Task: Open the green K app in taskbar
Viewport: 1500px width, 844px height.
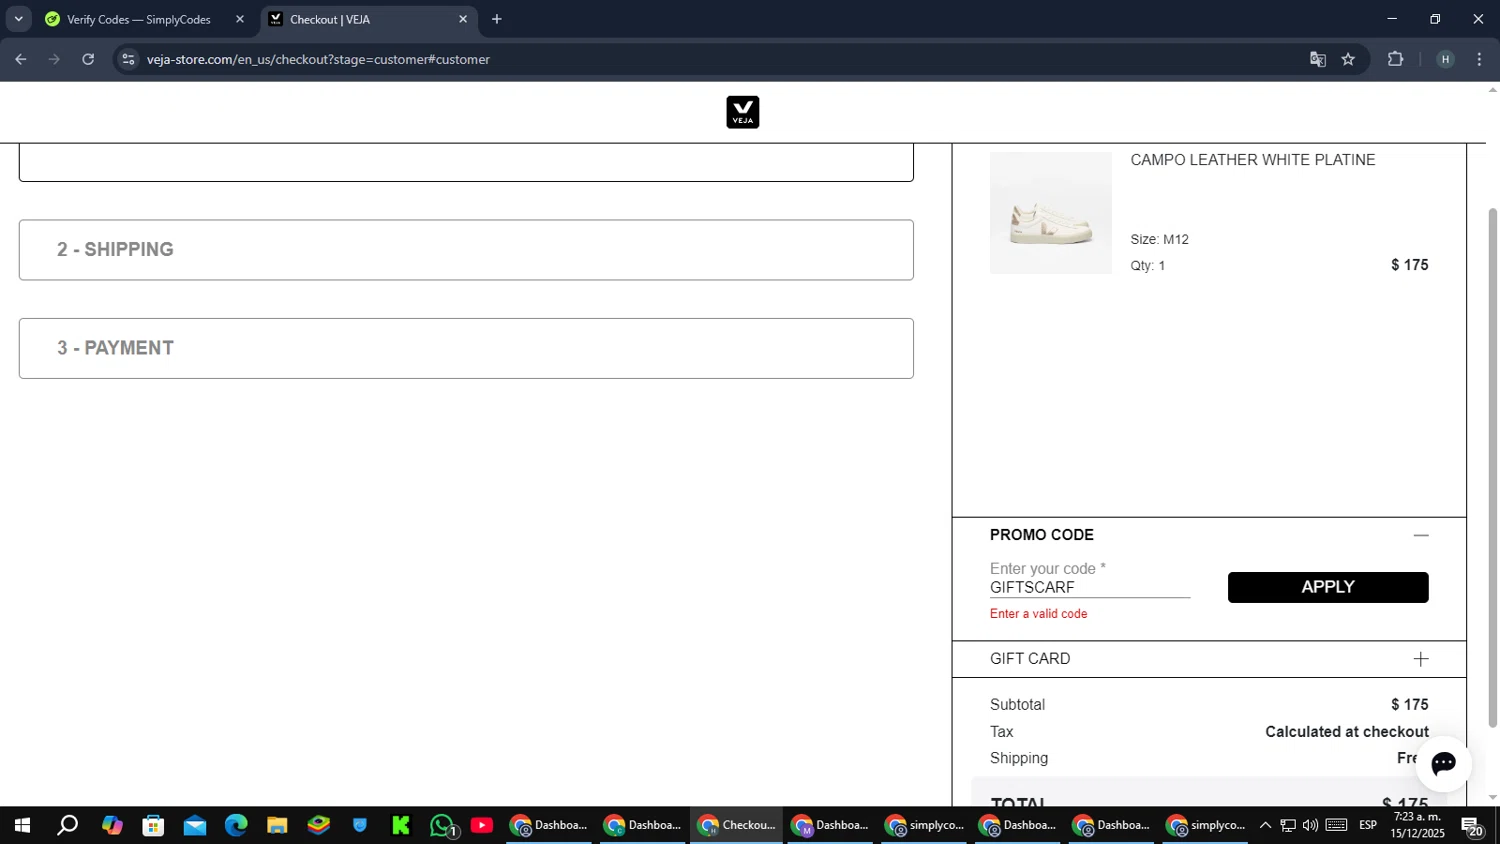Action: [x=401, y=825]
